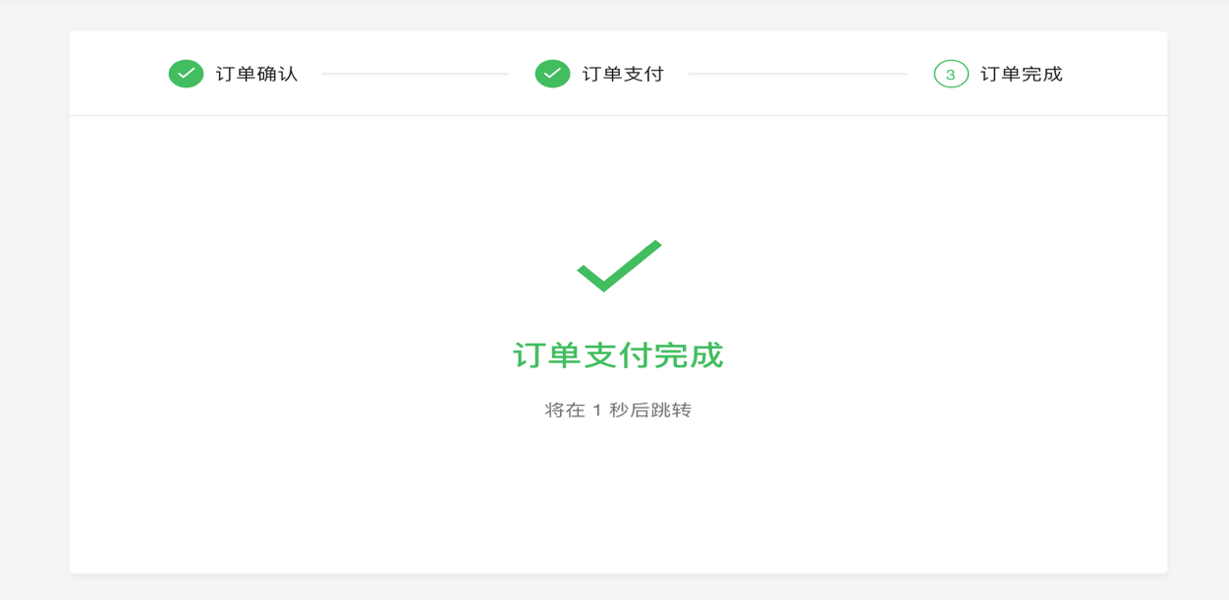Click the 订单支付完成 heading text
The image size is (1229, 600).
[x=618, y=355]
